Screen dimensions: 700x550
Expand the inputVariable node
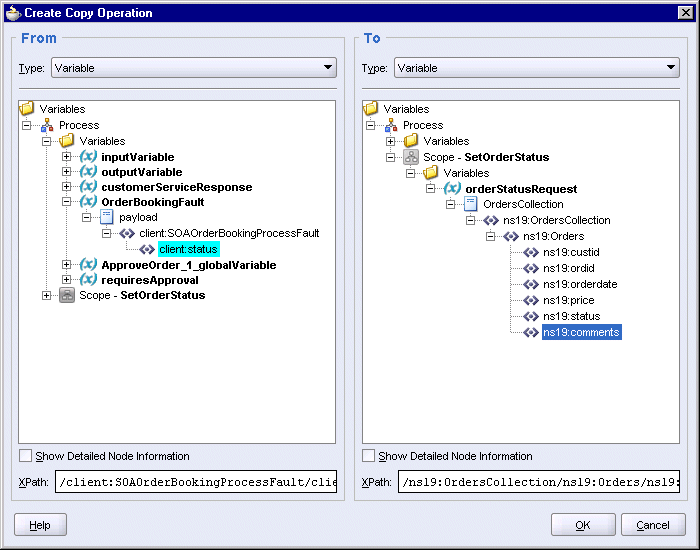coord(67,157)
